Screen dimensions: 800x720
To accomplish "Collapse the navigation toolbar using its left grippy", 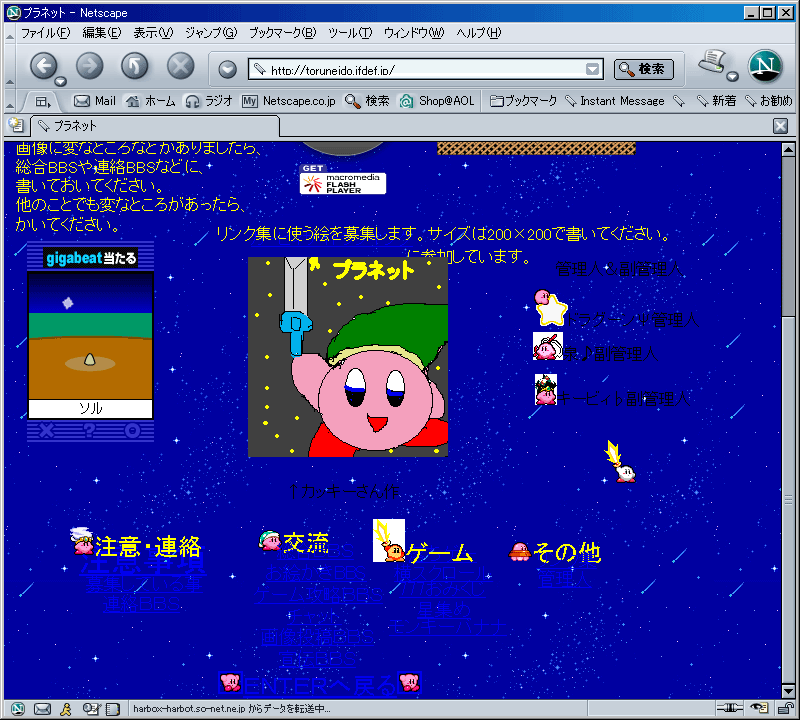I will click(x=10, y=68).
